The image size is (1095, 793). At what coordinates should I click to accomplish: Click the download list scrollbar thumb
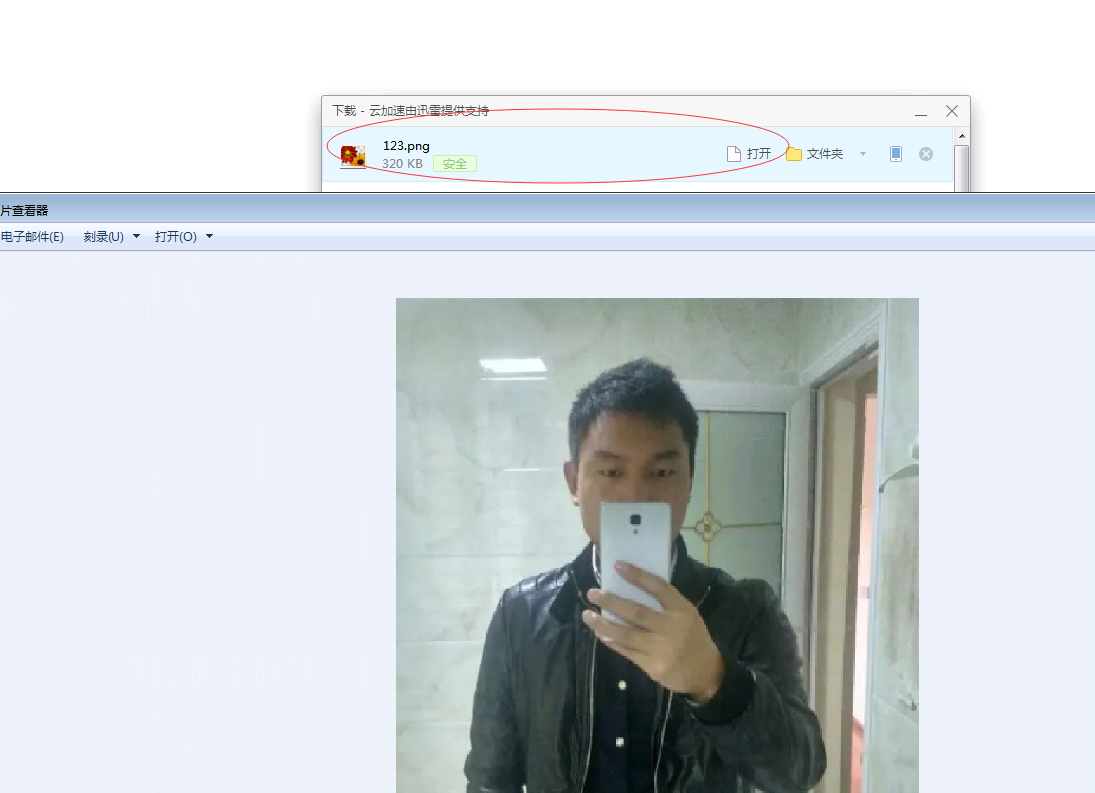coord(962,168)
